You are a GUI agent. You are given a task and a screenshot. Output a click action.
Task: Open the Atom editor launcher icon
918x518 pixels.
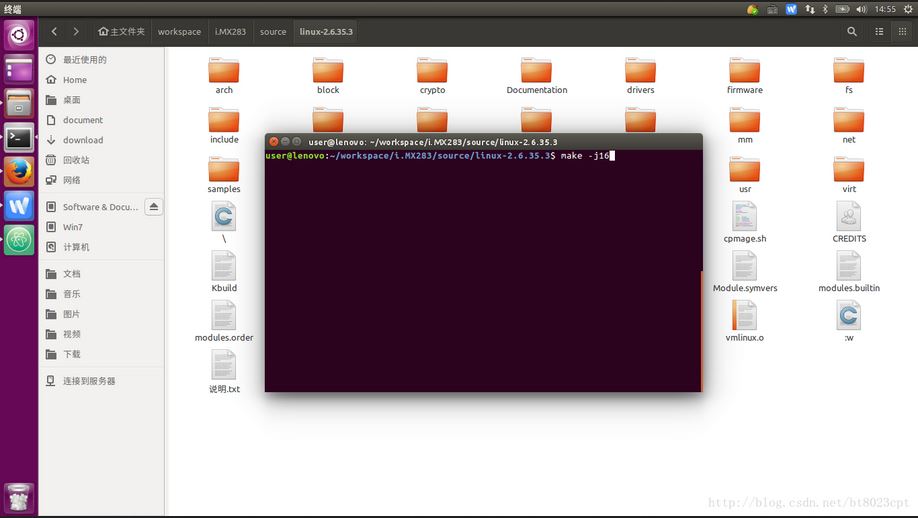pos(19,241)
